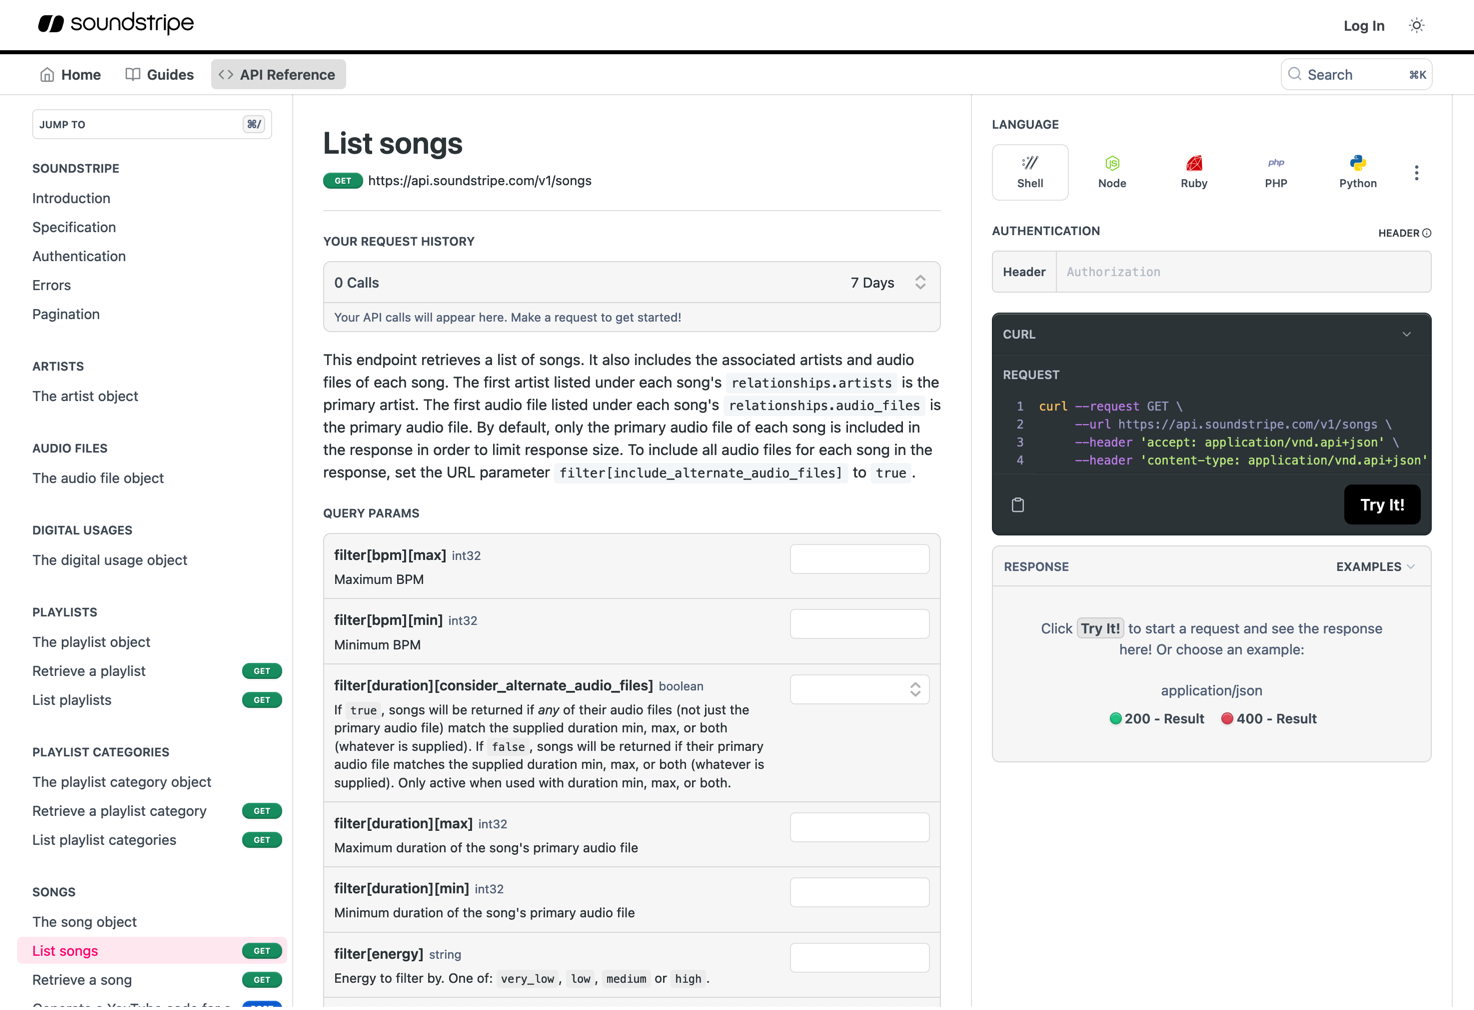Select the Shell language option
This screenshot has height=1010, width=1474.
[1030, 172]
